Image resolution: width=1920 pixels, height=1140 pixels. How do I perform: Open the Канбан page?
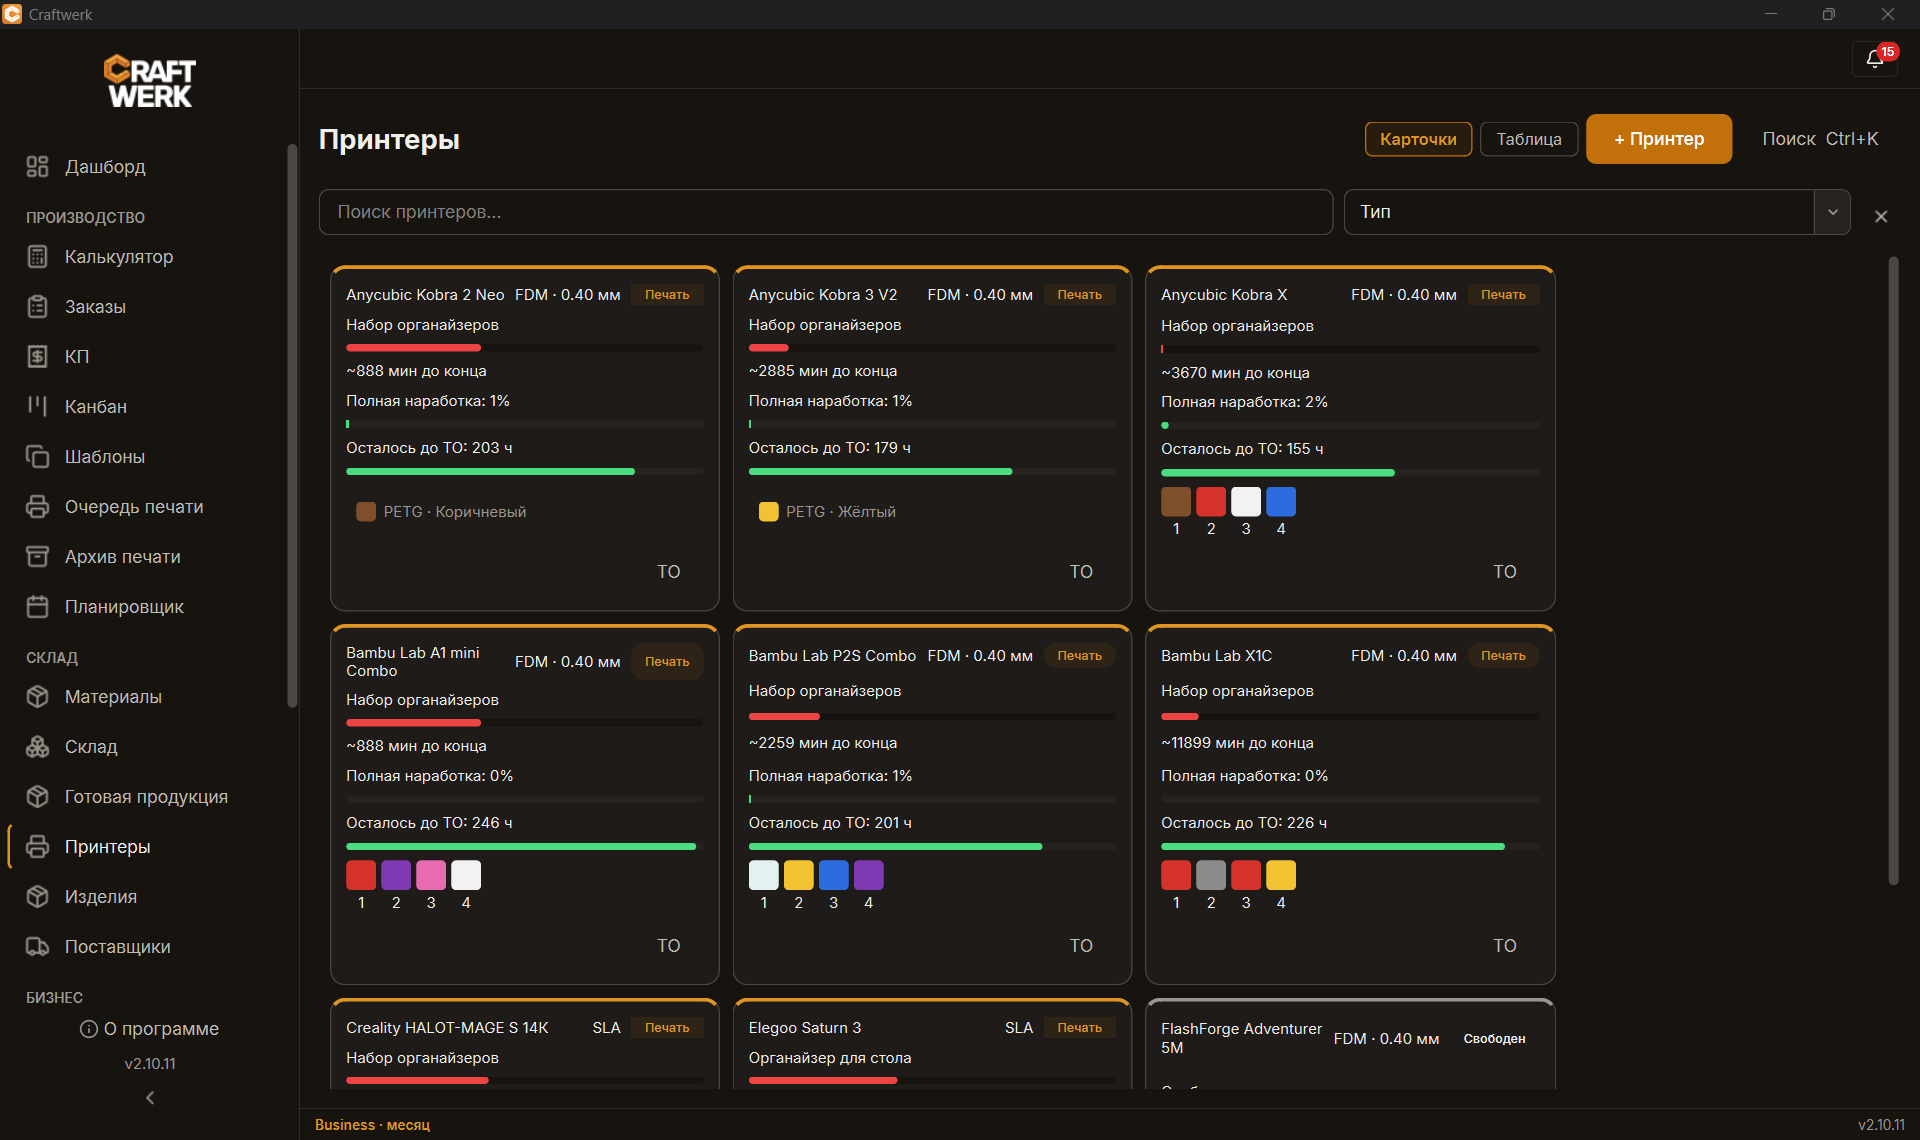point(96,407)
